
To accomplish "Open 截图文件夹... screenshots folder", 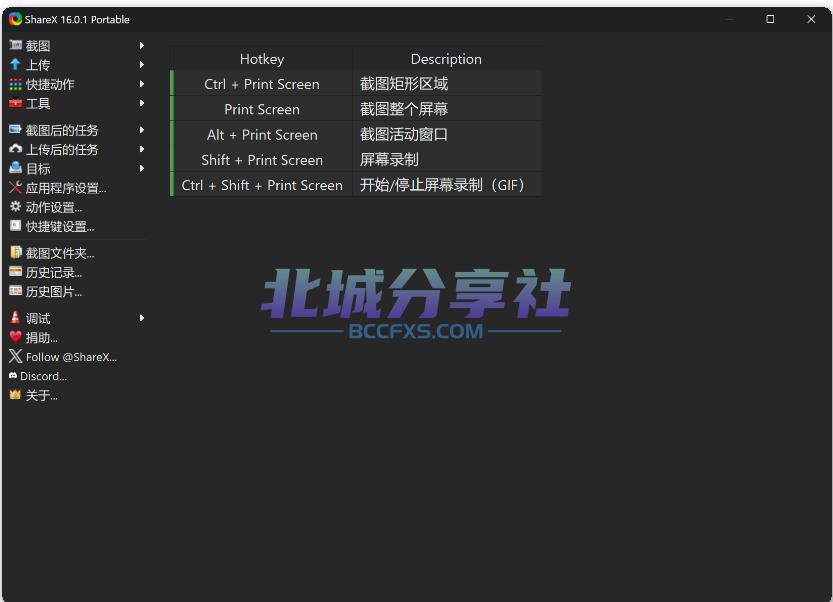I will pos(78,253).
